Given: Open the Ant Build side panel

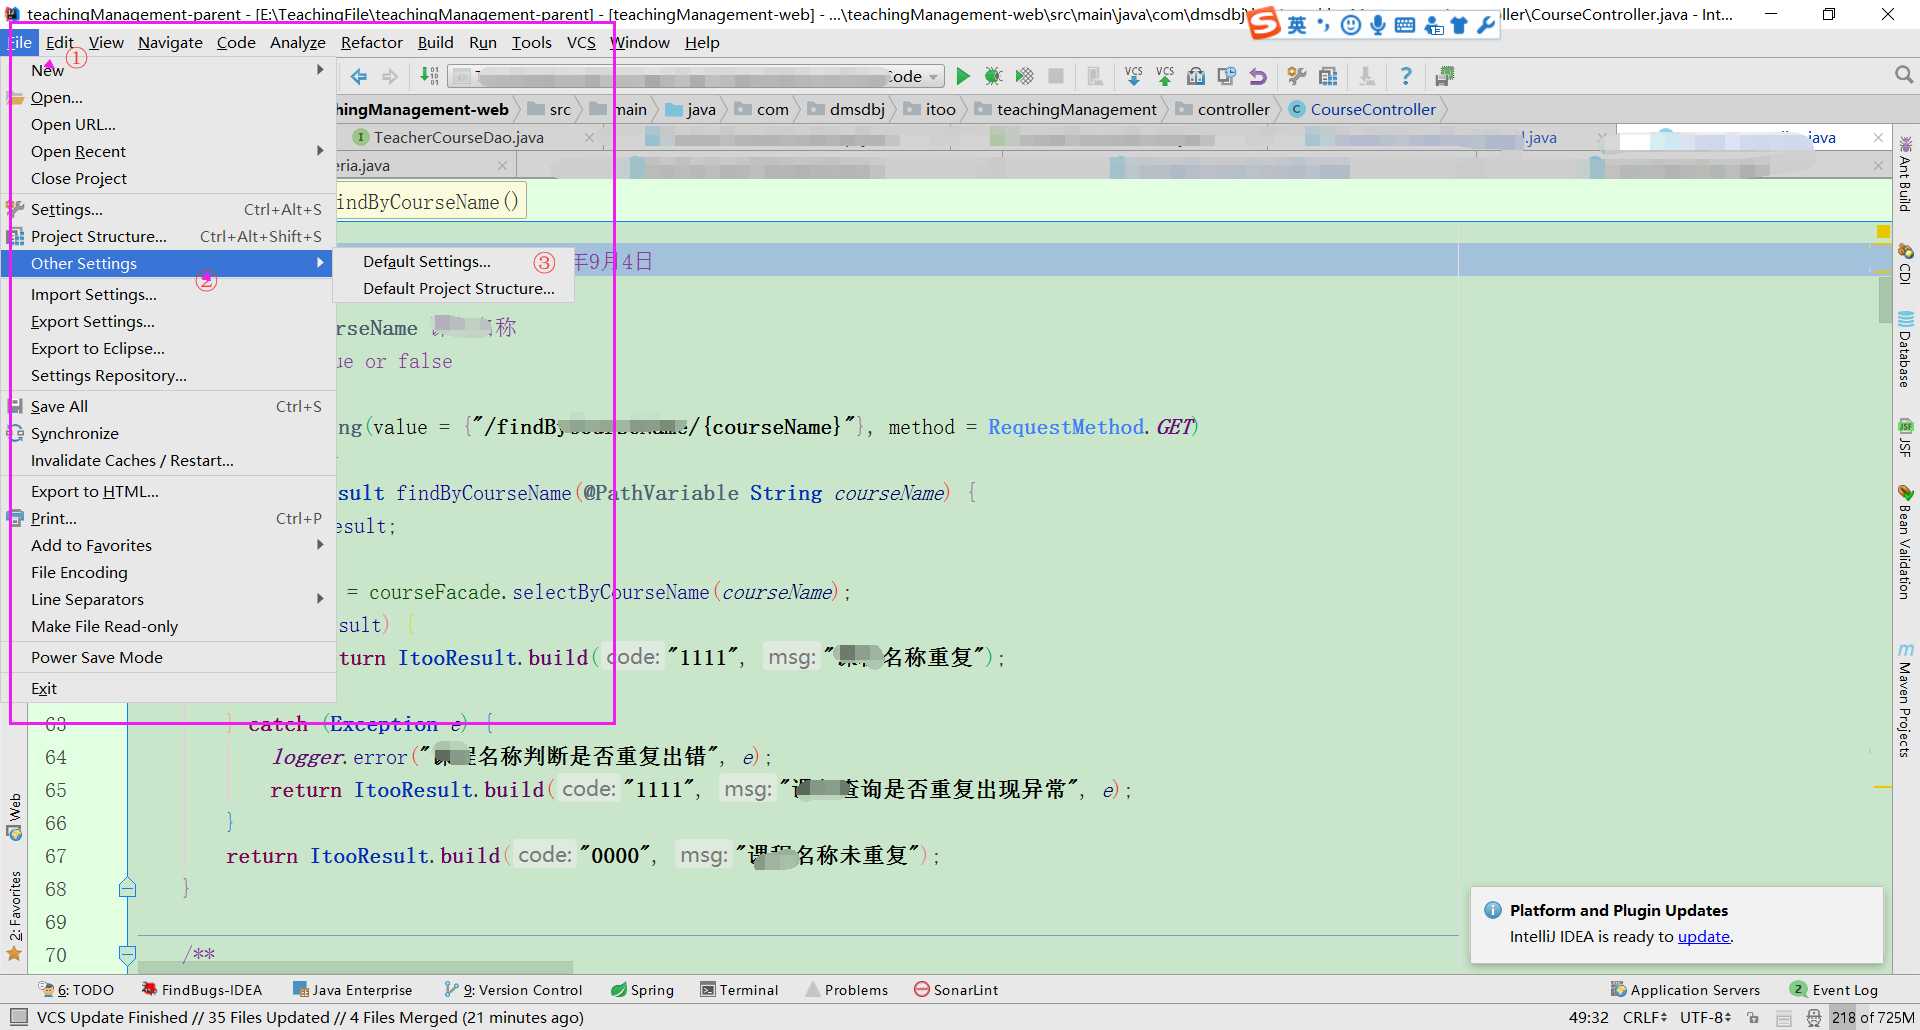Looking at the screenshot, I should point(1905,175).
